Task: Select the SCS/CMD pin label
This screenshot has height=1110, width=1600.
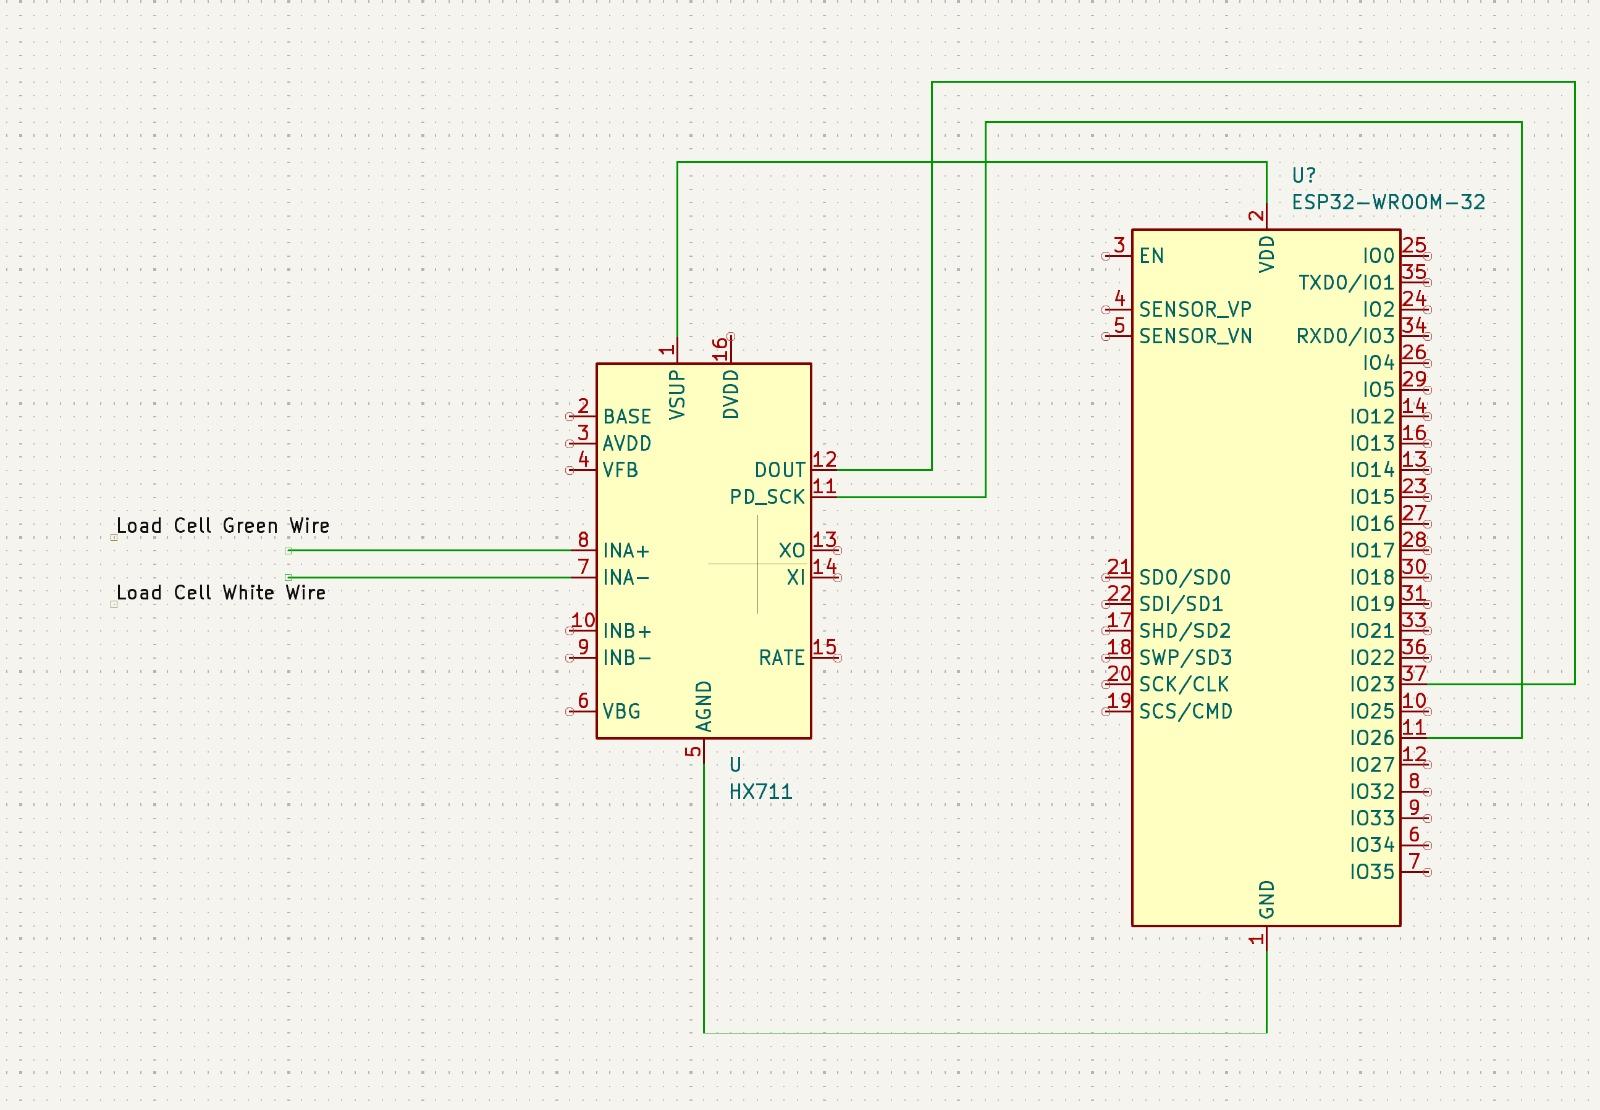Action: point(1186,712)
